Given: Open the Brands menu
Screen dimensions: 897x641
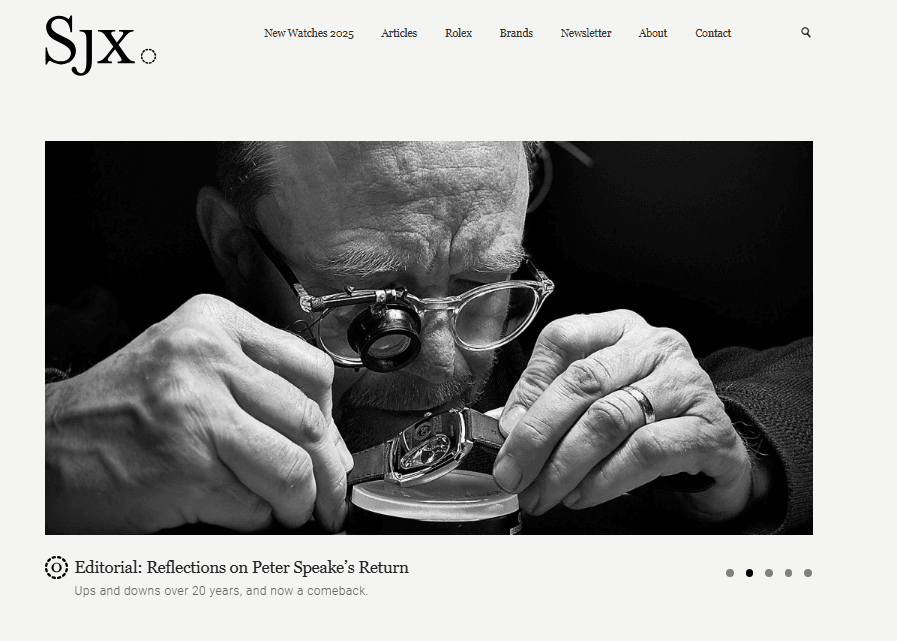Looking at the screenshot, I should point(516,33).
